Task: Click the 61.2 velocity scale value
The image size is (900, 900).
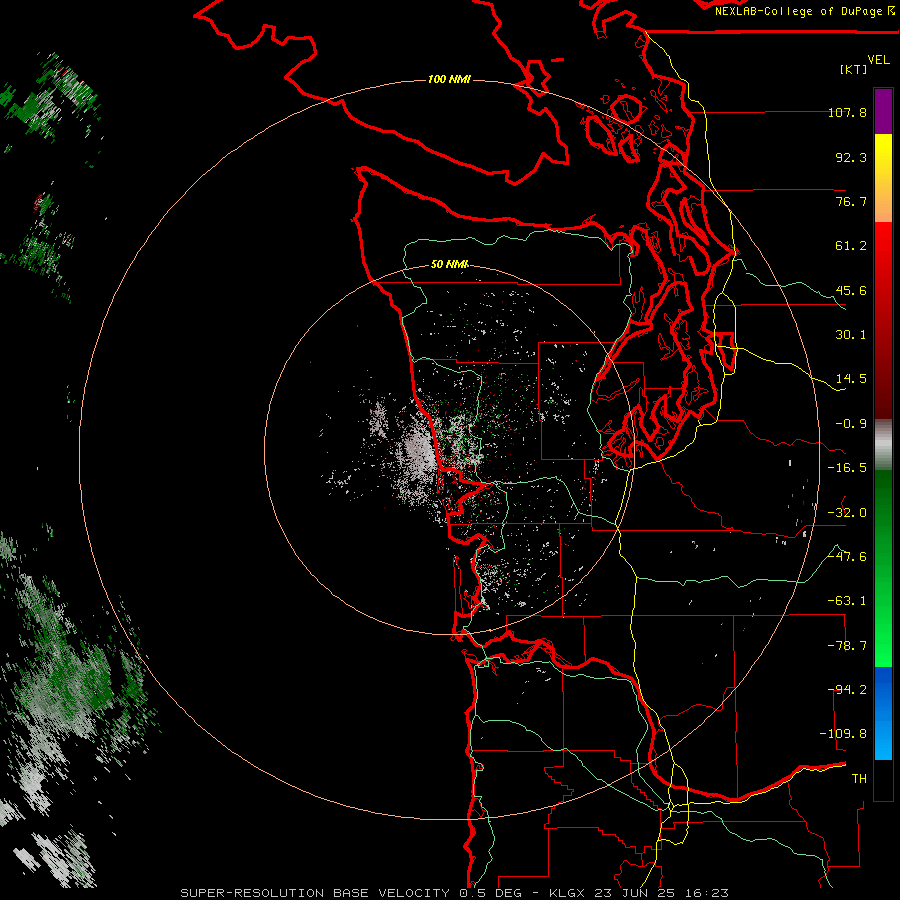Action: tap(851, 246)
